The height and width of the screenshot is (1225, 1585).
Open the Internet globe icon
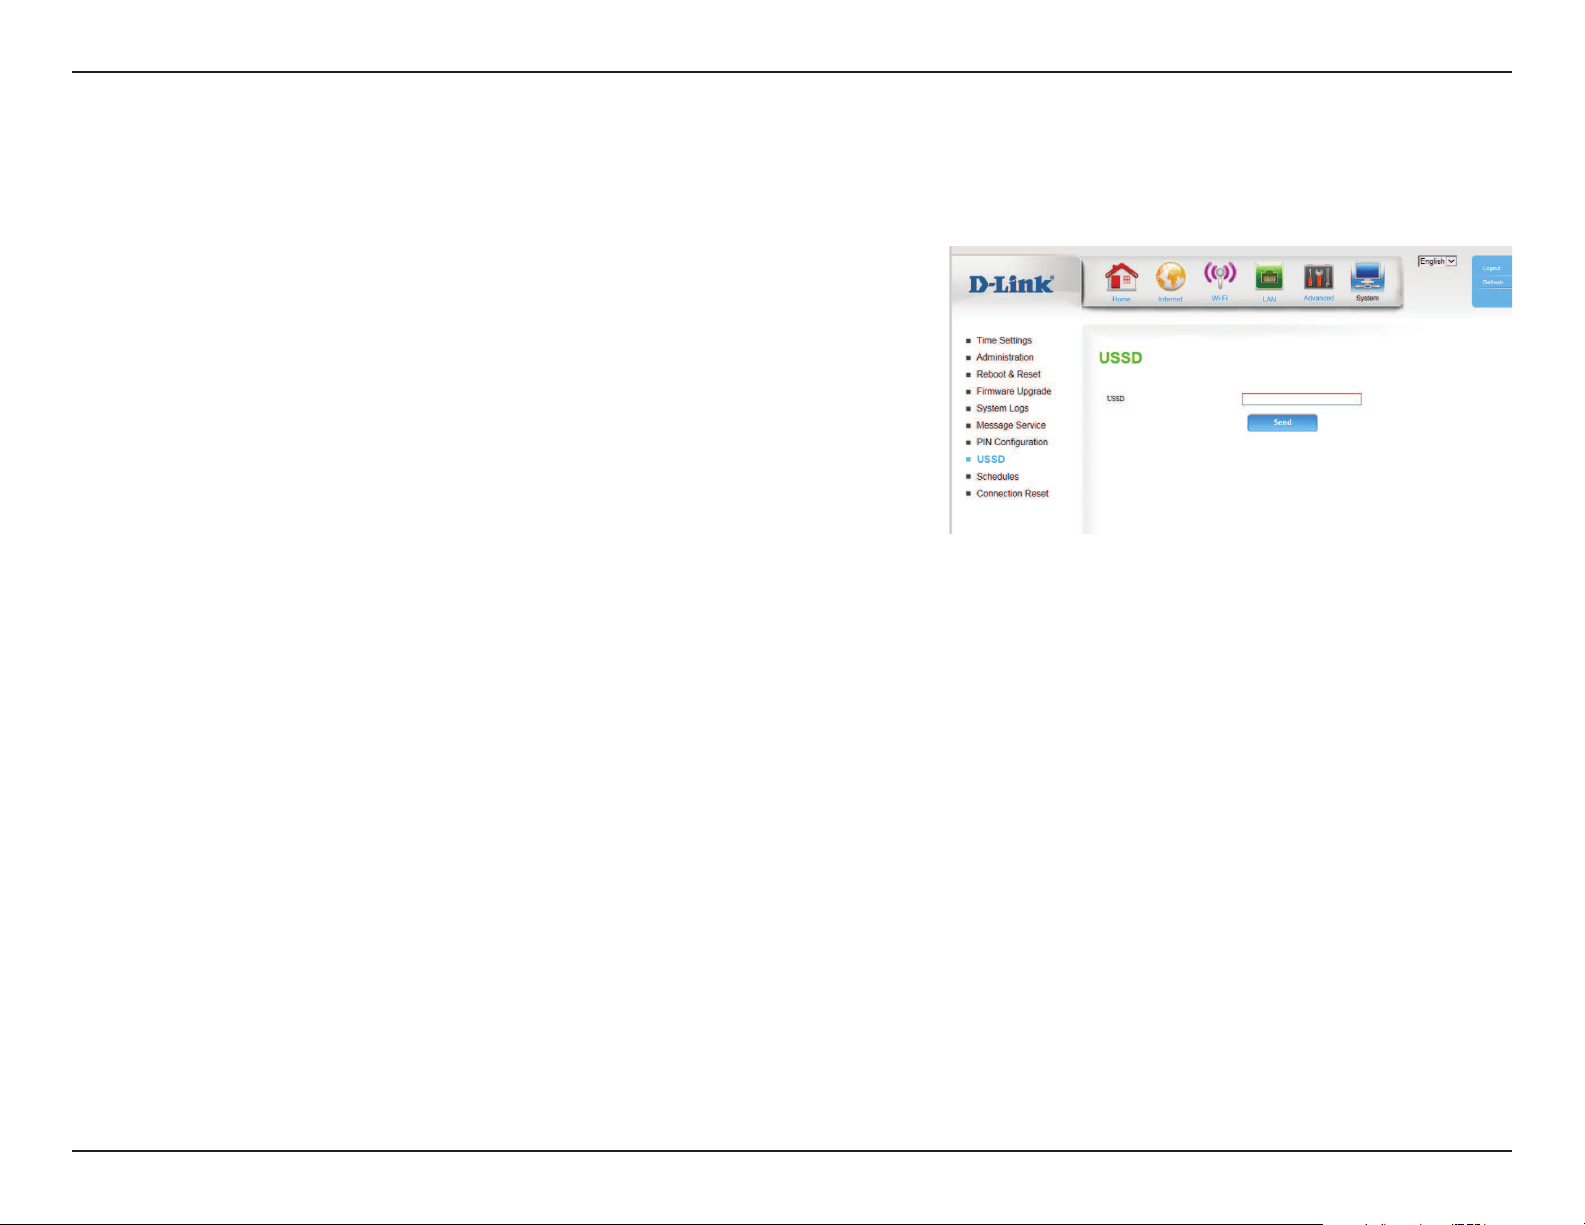pyautogui.click(x=1171, y=279)
